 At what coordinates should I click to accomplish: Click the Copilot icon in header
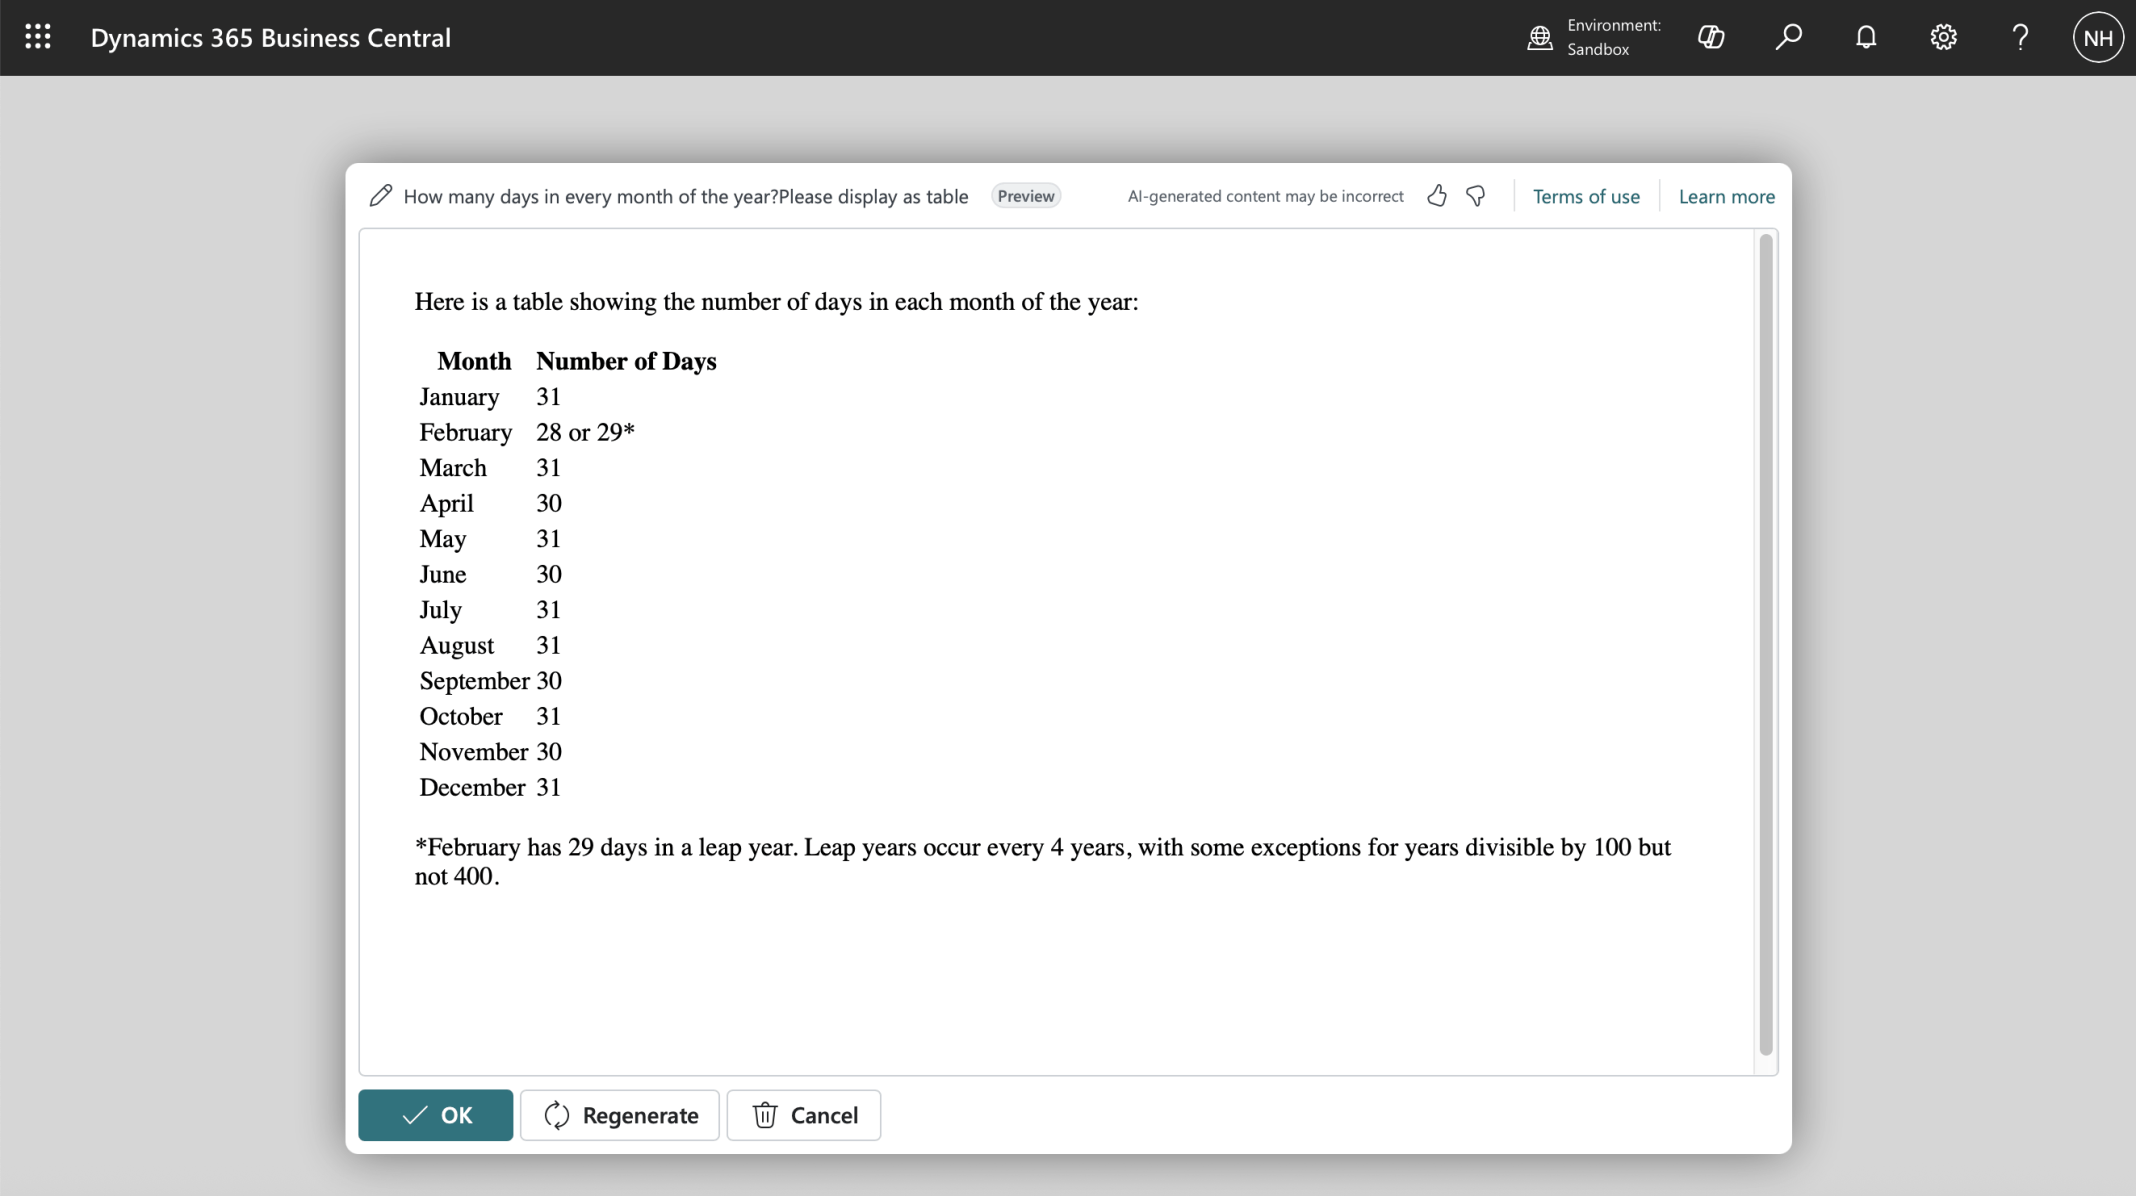click(1711, 37)
